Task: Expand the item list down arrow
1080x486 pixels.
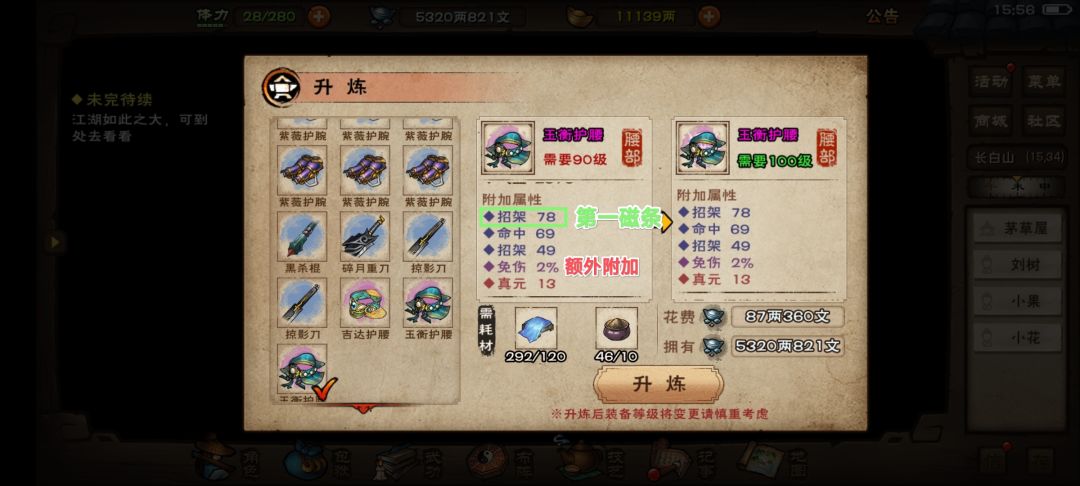Action: pyautogui.click(x=364, y=409)
